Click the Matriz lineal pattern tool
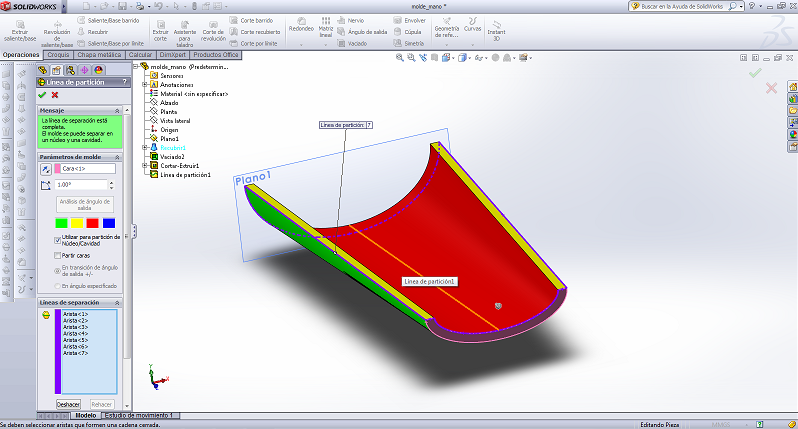798x429 pixels. click(326, 27)
